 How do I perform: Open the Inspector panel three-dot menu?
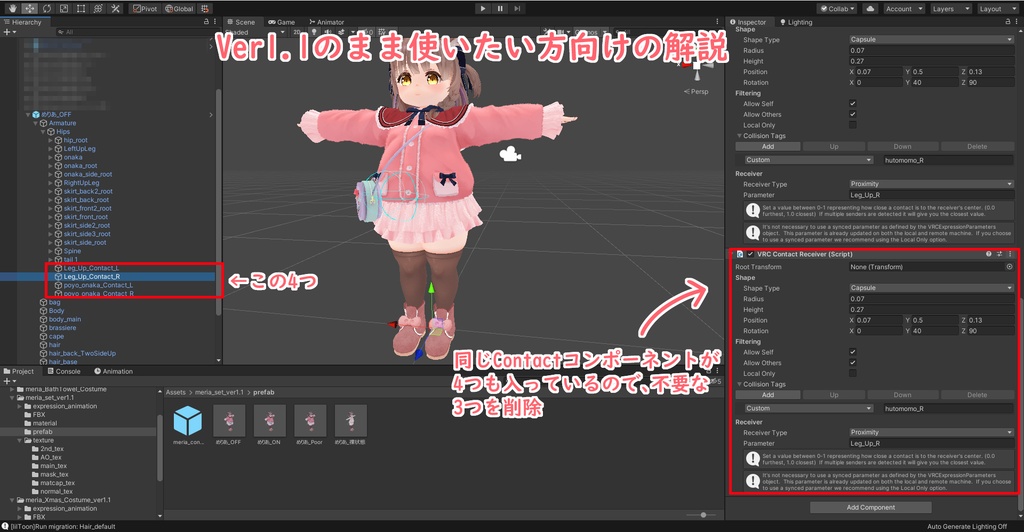(x=1017, y=22)
